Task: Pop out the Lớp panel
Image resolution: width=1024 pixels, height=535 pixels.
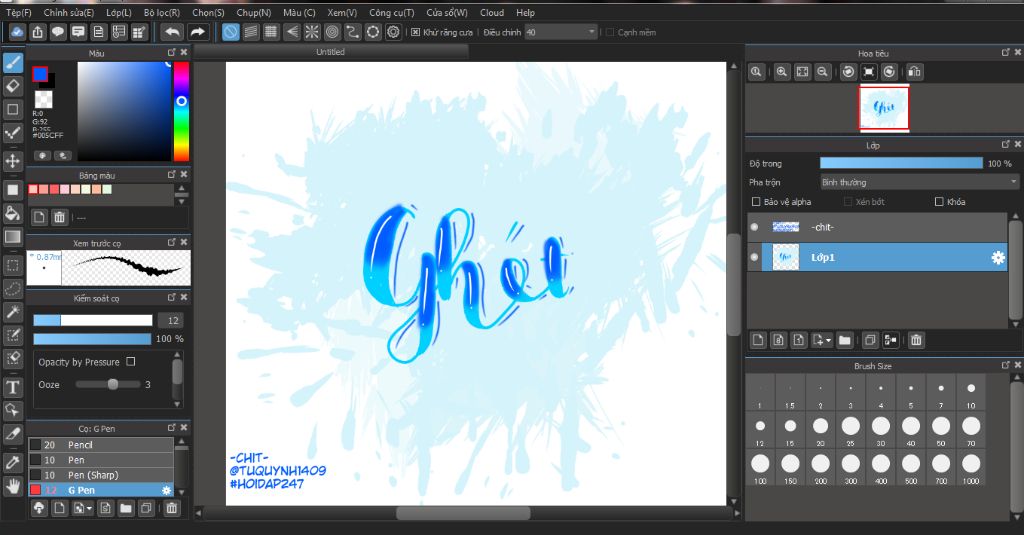Action: coord(1006,144)
